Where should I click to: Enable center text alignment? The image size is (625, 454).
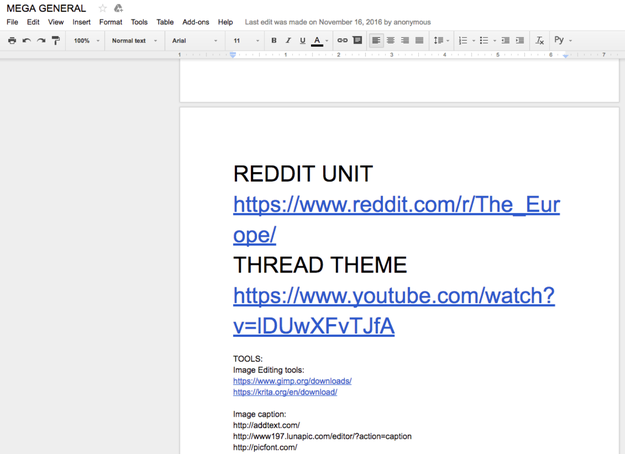(x=390, y=41)
